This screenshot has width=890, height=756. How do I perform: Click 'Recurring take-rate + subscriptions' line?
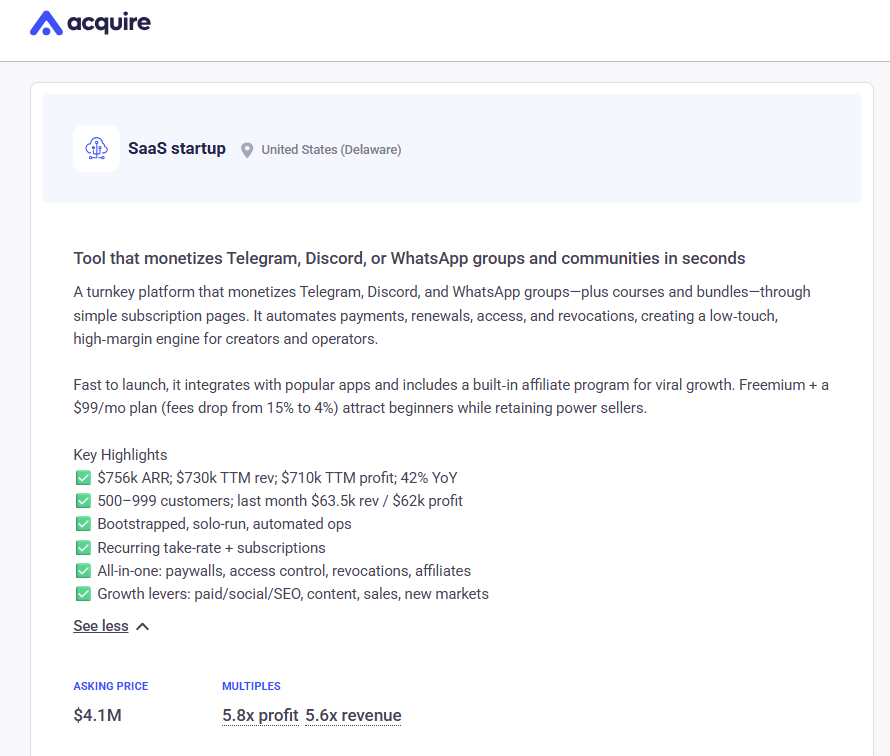coord(211,548)
